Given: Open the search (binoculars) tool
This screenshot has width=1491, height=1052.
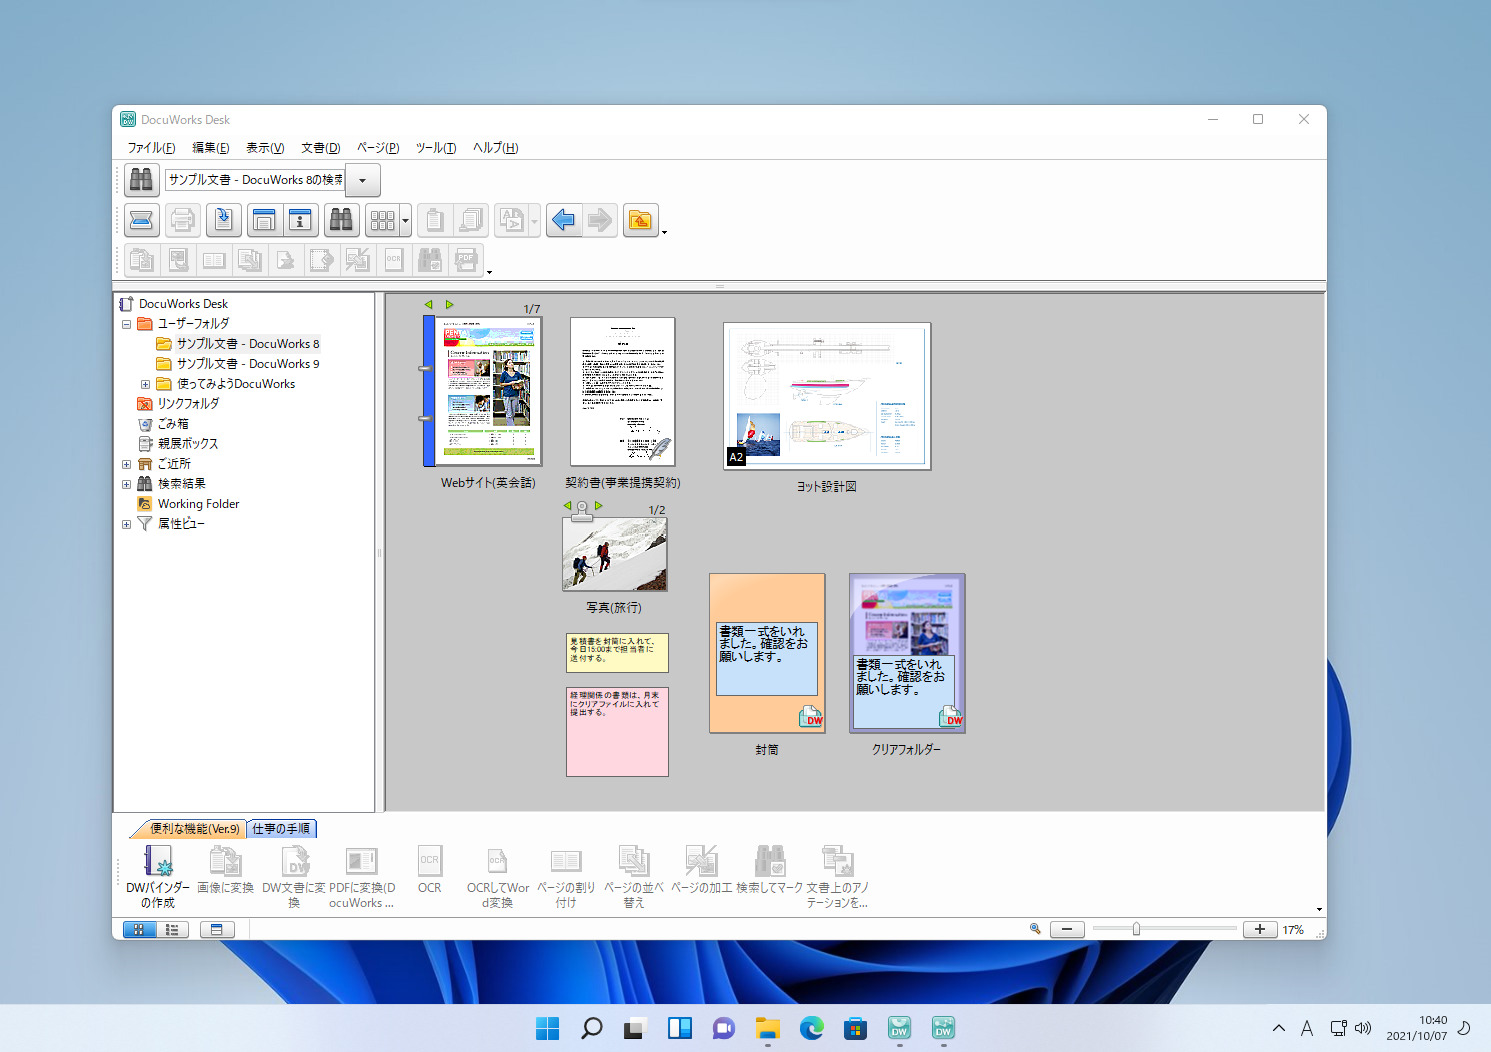Looking at the screenshot, I should 341,220.
